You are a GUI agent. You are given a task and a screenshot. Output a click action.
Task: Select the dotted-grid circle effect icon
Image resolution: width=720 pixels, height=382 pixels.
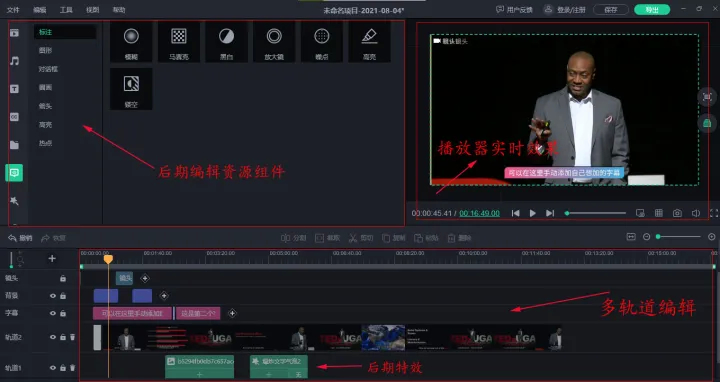[322, 42]
